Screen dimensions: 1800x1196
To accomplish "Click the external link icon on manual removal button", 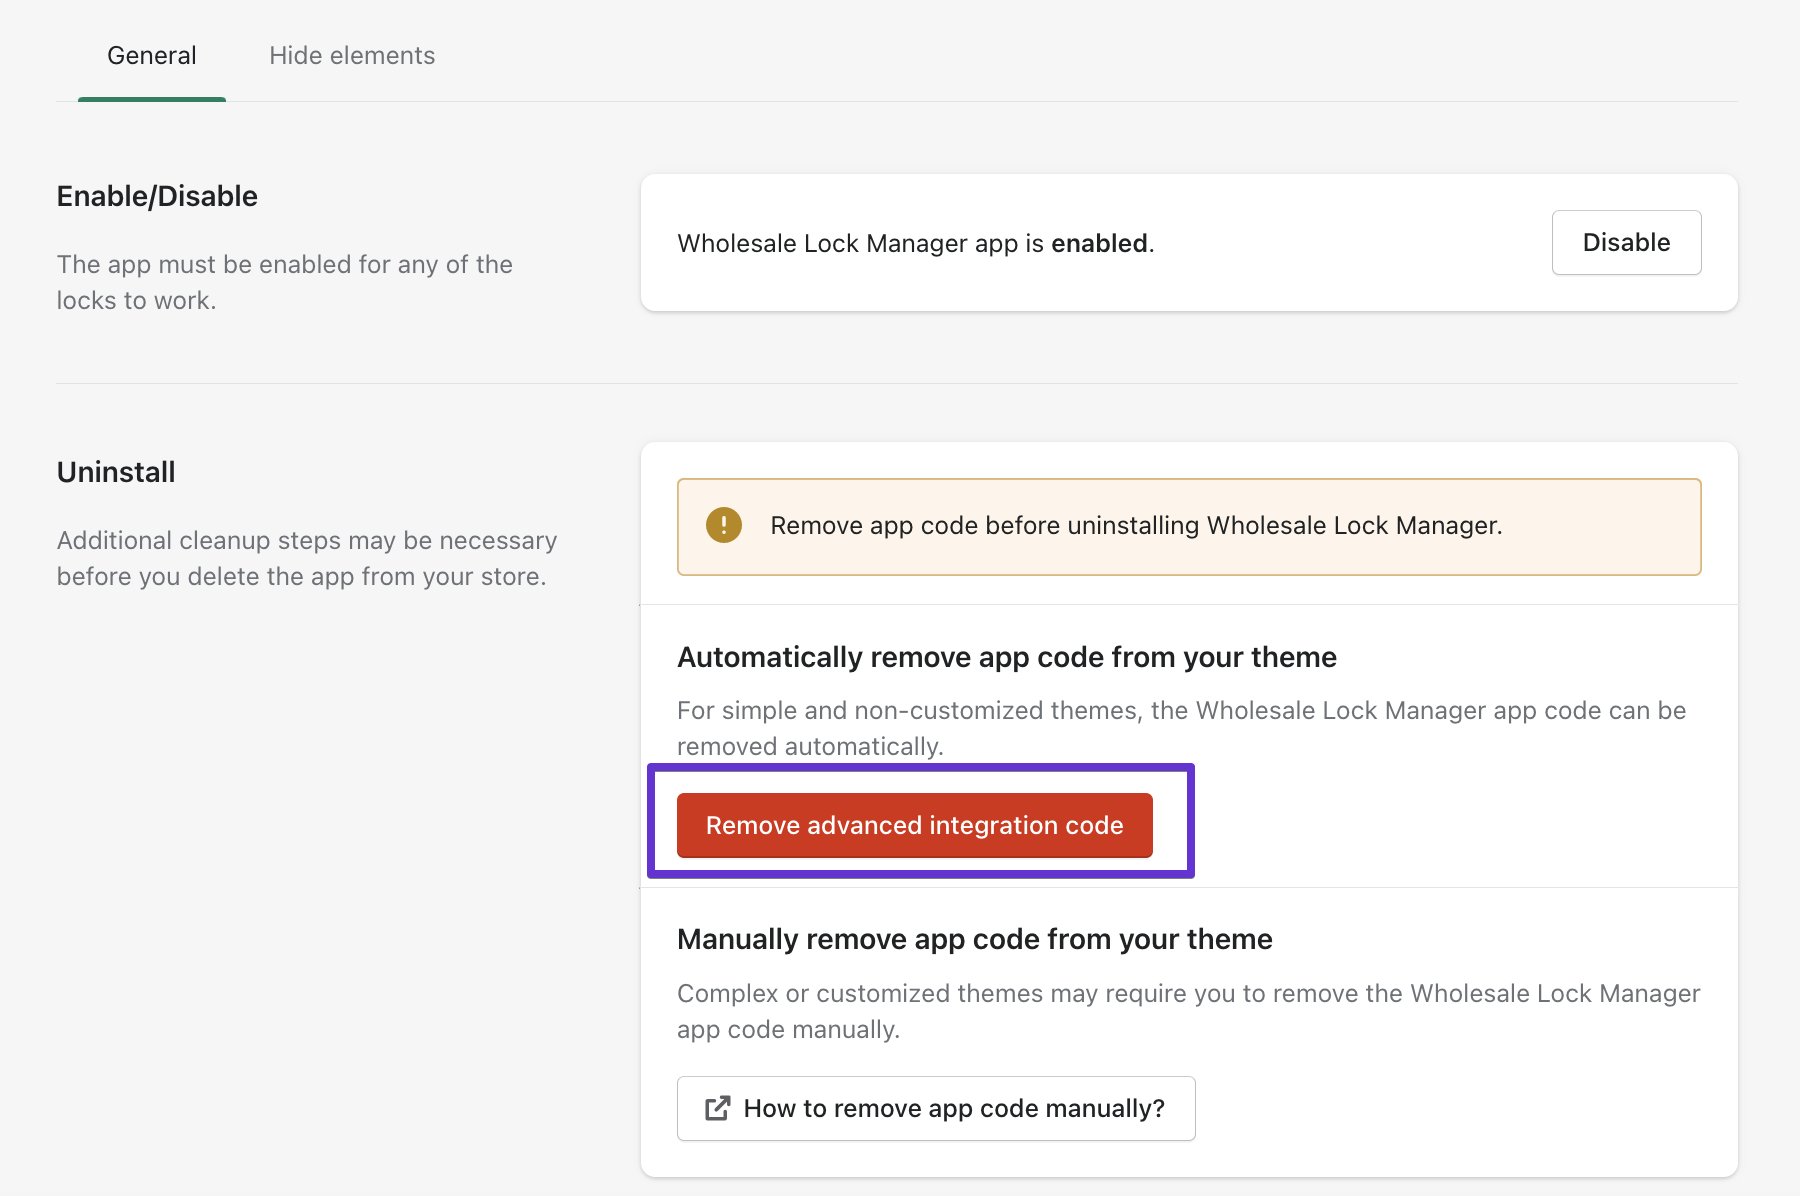I will tap(717, 1108).
